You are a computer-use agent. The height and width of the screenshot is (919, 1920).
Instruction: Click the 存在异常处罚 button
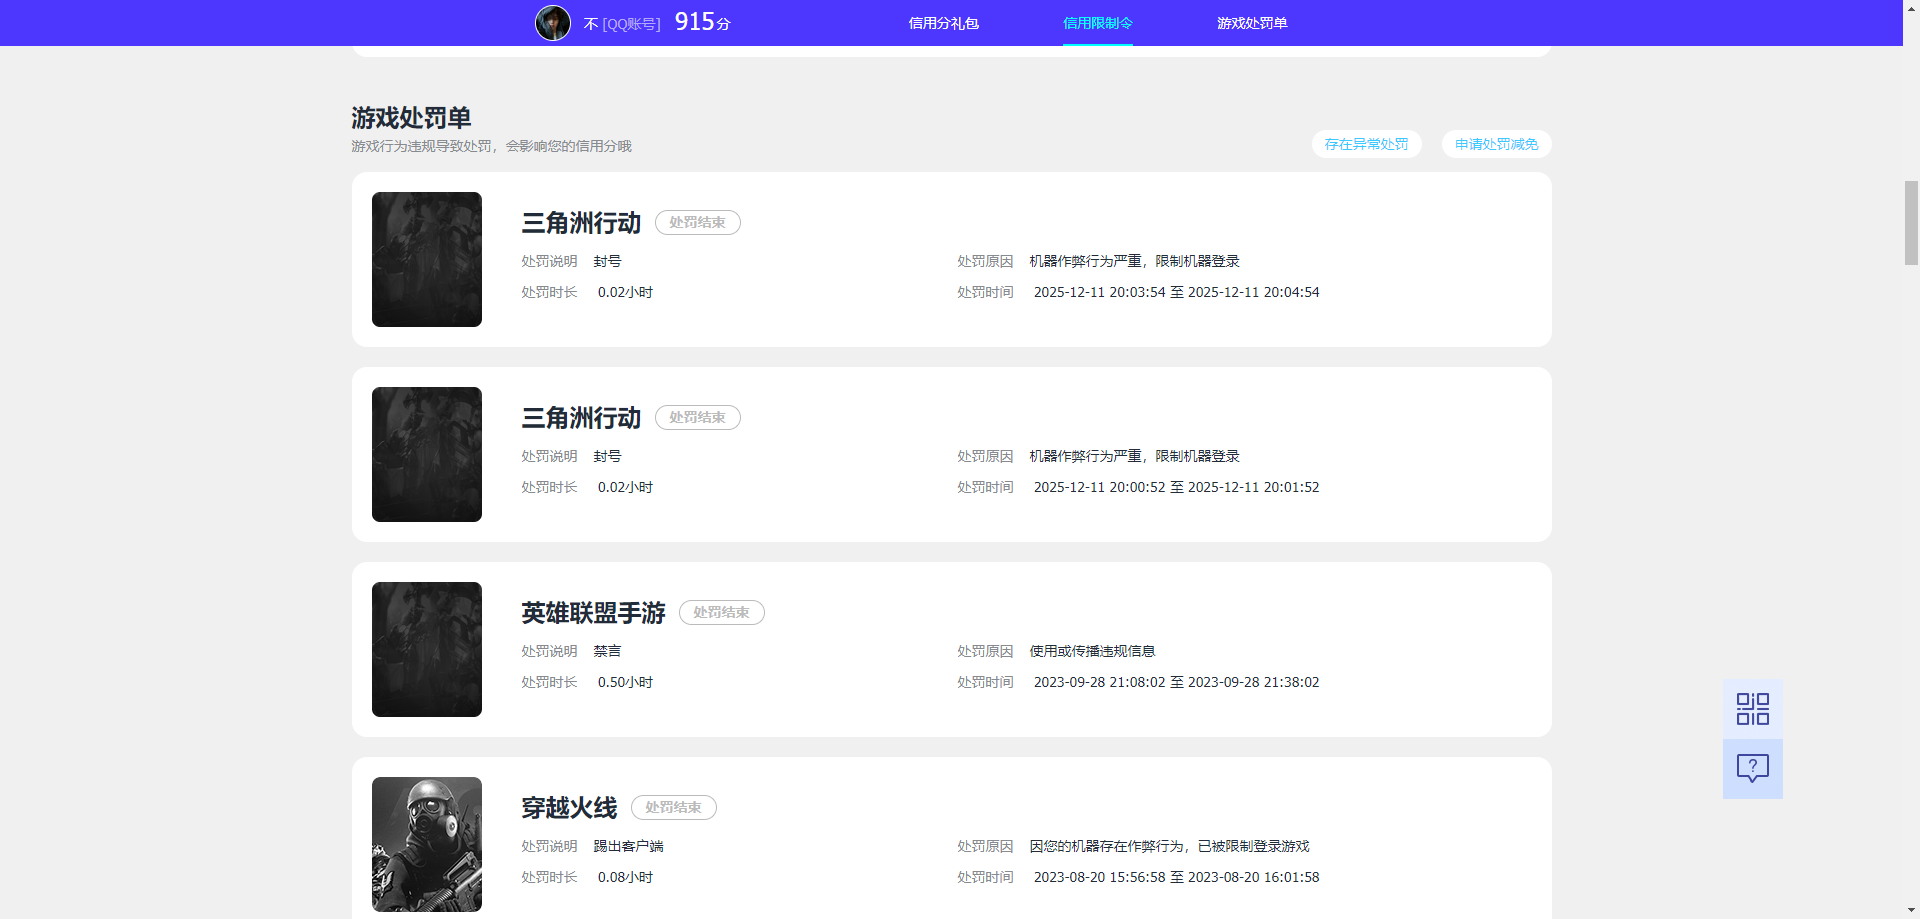coord(1366,144)
